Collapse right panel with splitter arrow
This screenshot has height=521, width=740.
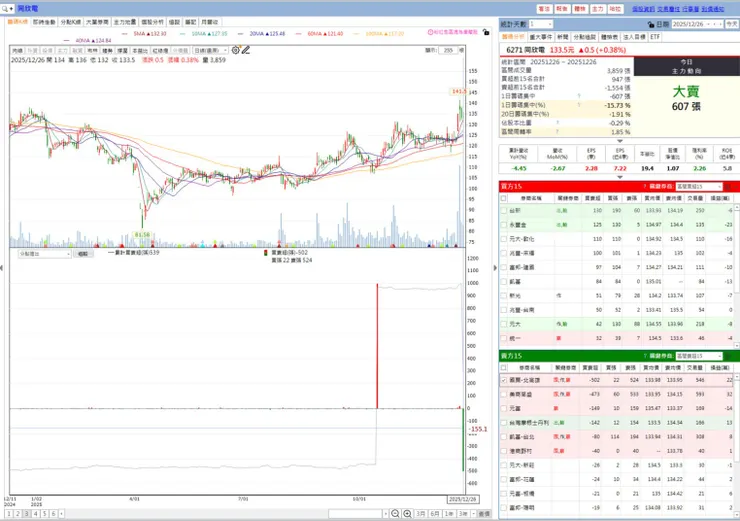pyautogui.click(x=495, y=268)
